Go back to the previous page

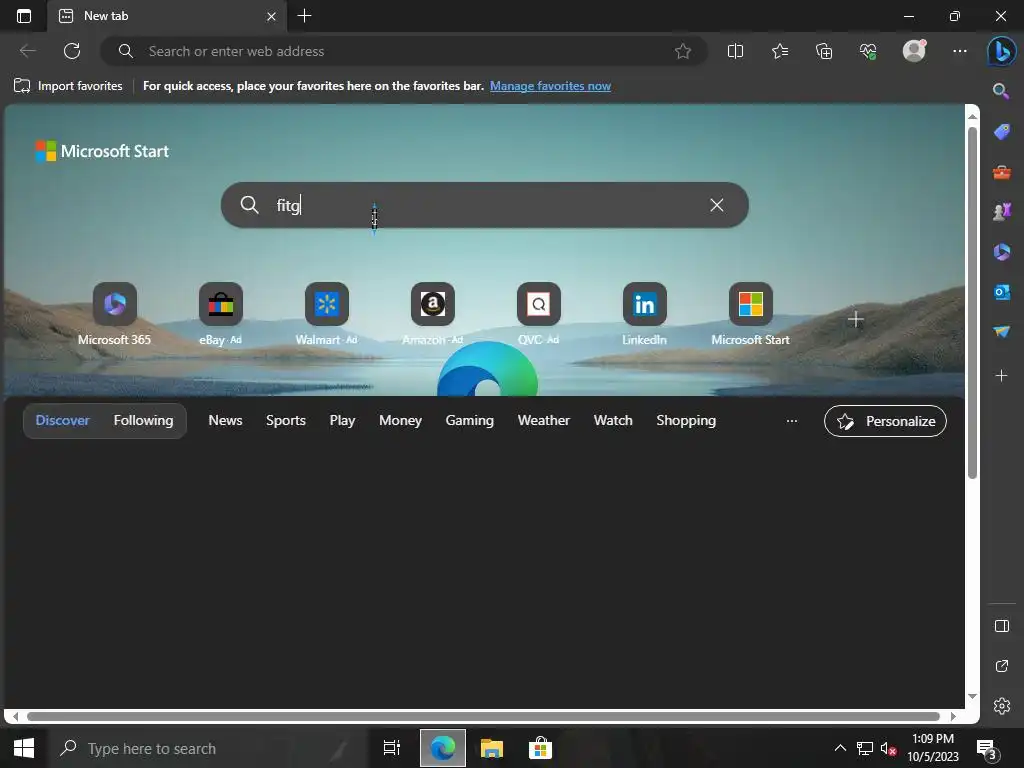coord(27,51)
